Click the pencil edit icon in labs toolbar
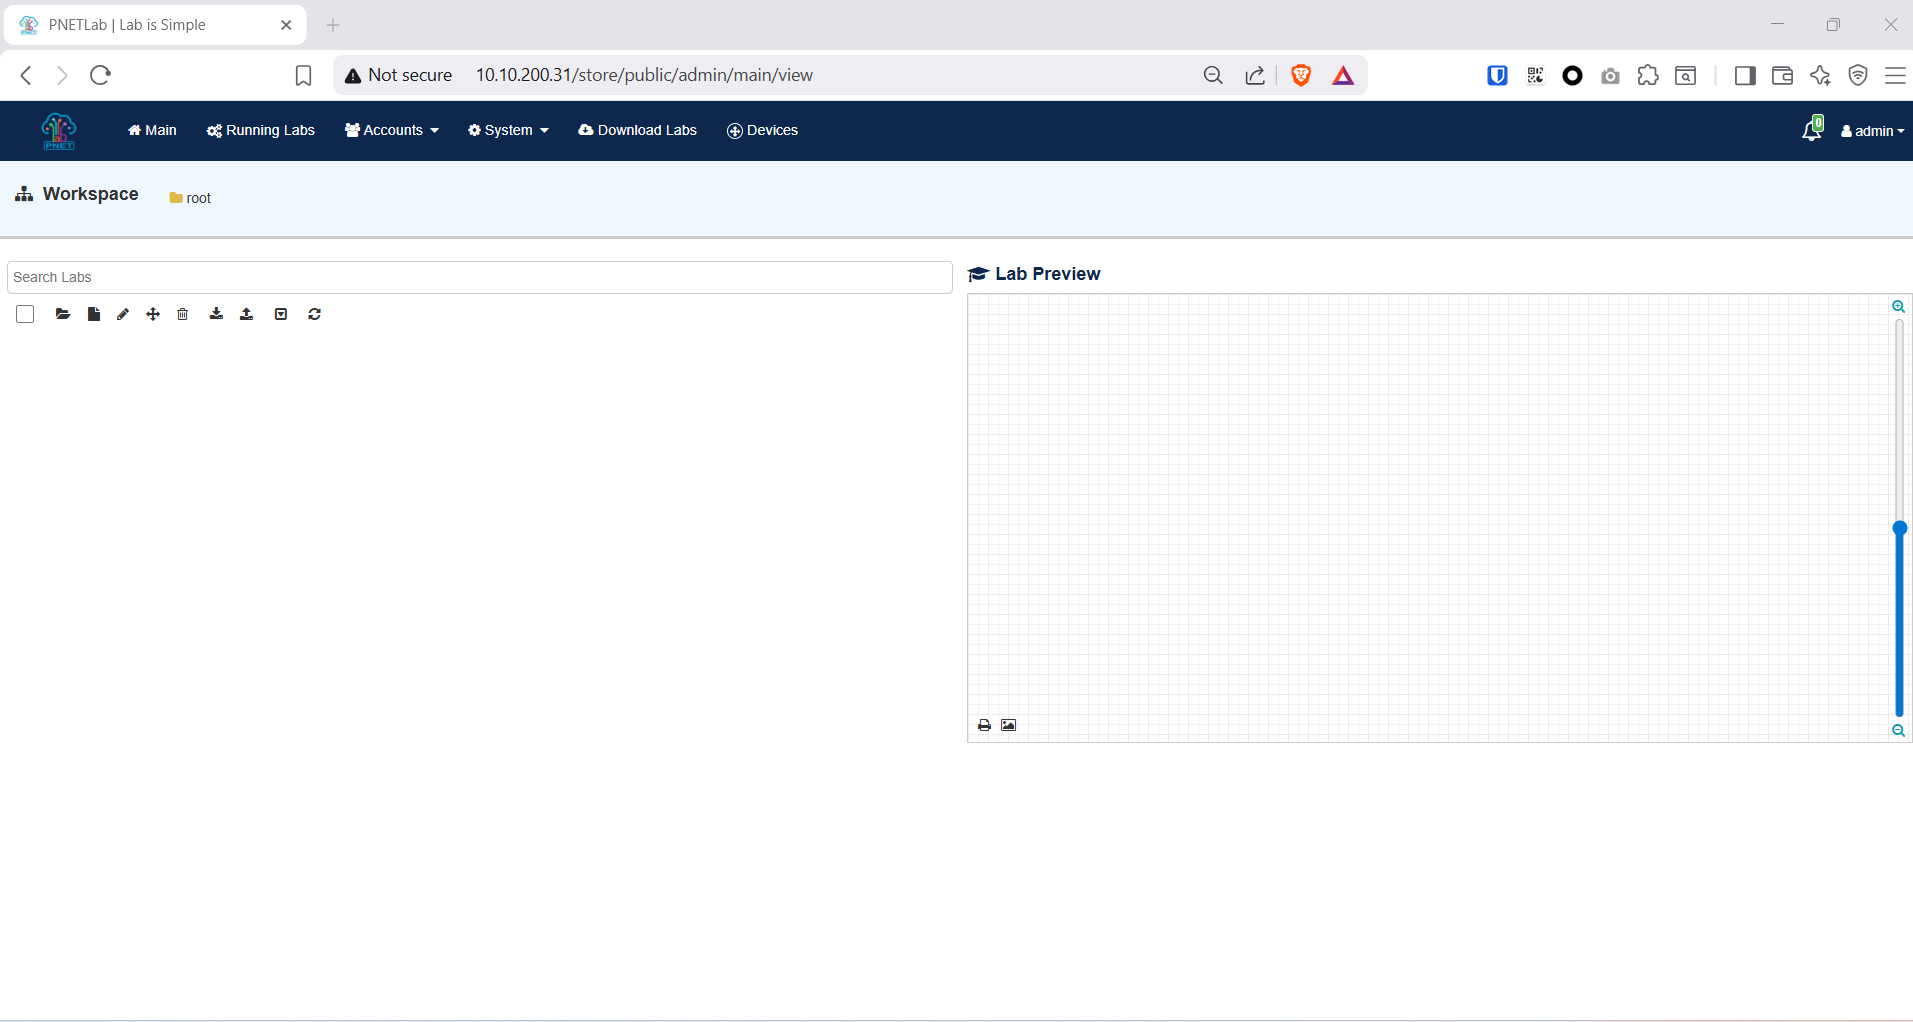The width and height of the screenshot is (1913, 1022). [123, 314]
